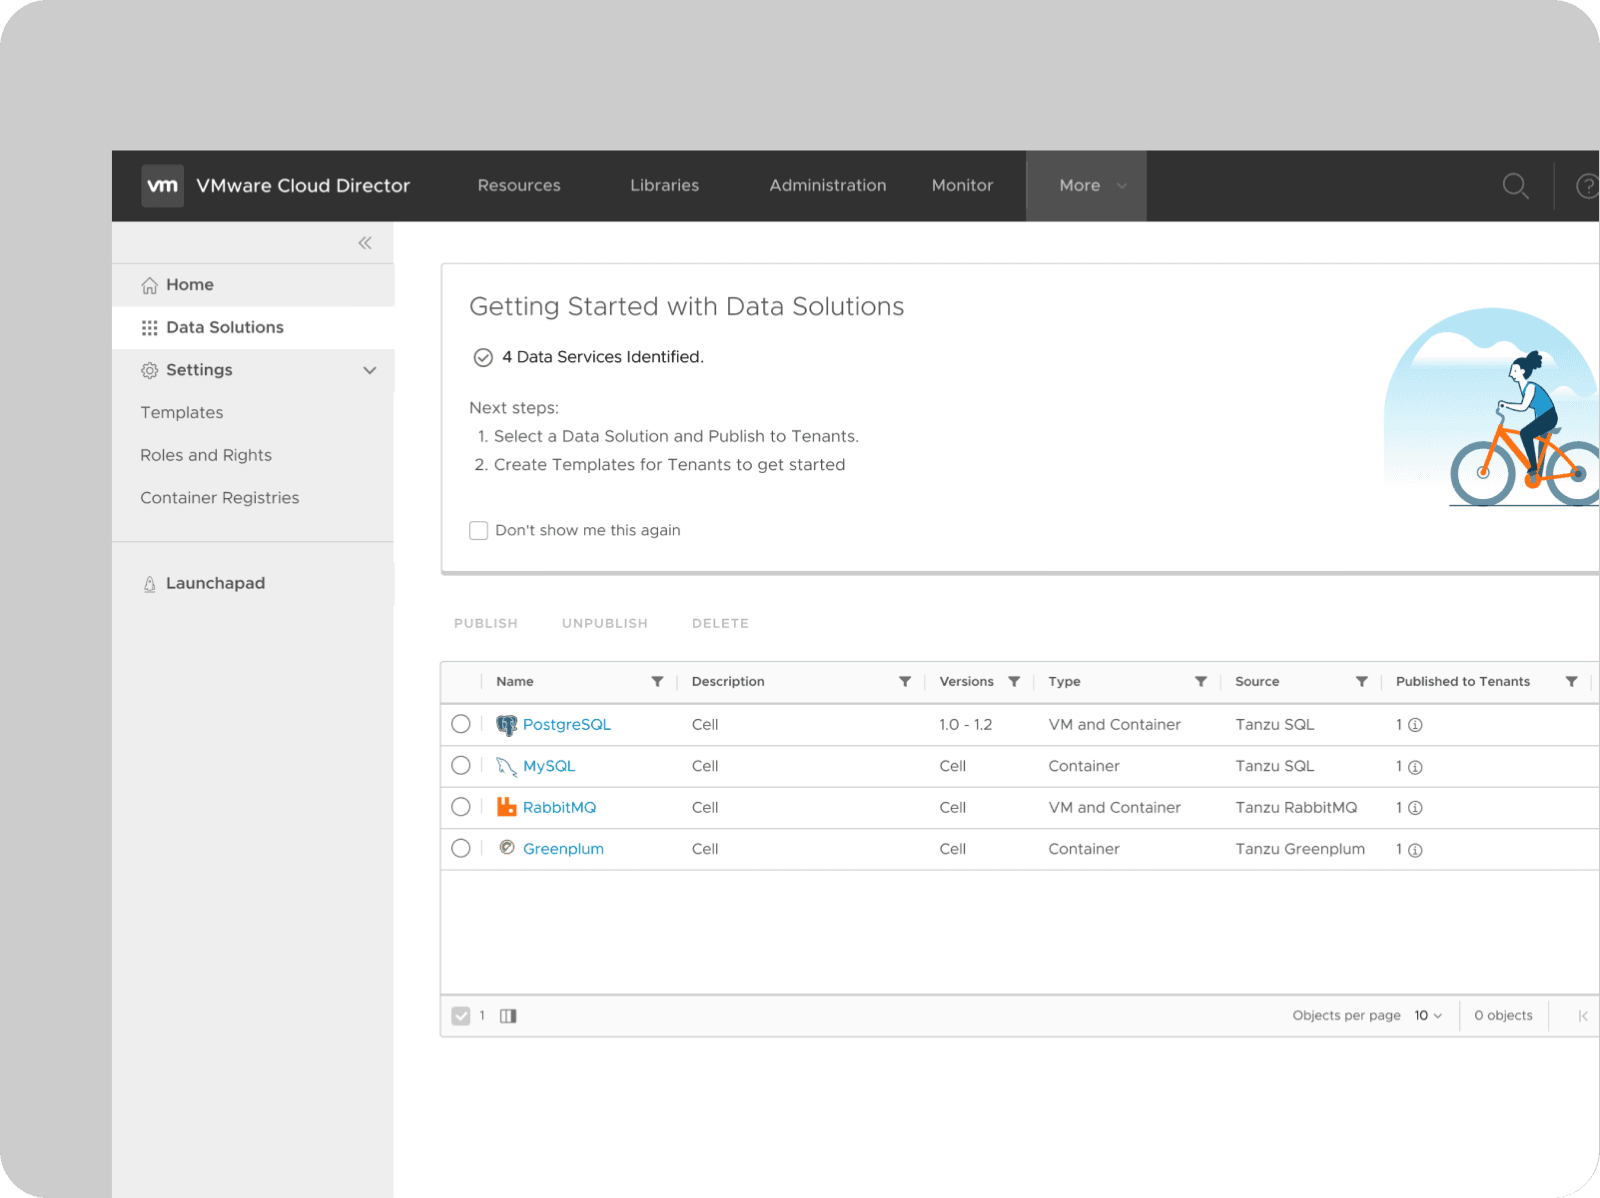Go to Home in the sidebar
The image size is (1600, 1198).
(253, 285)
